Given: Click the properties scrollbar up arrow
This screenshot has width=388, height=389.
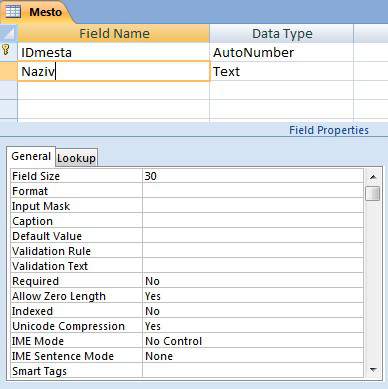Looking at the screenshot, I should click(x=373, y=177).
